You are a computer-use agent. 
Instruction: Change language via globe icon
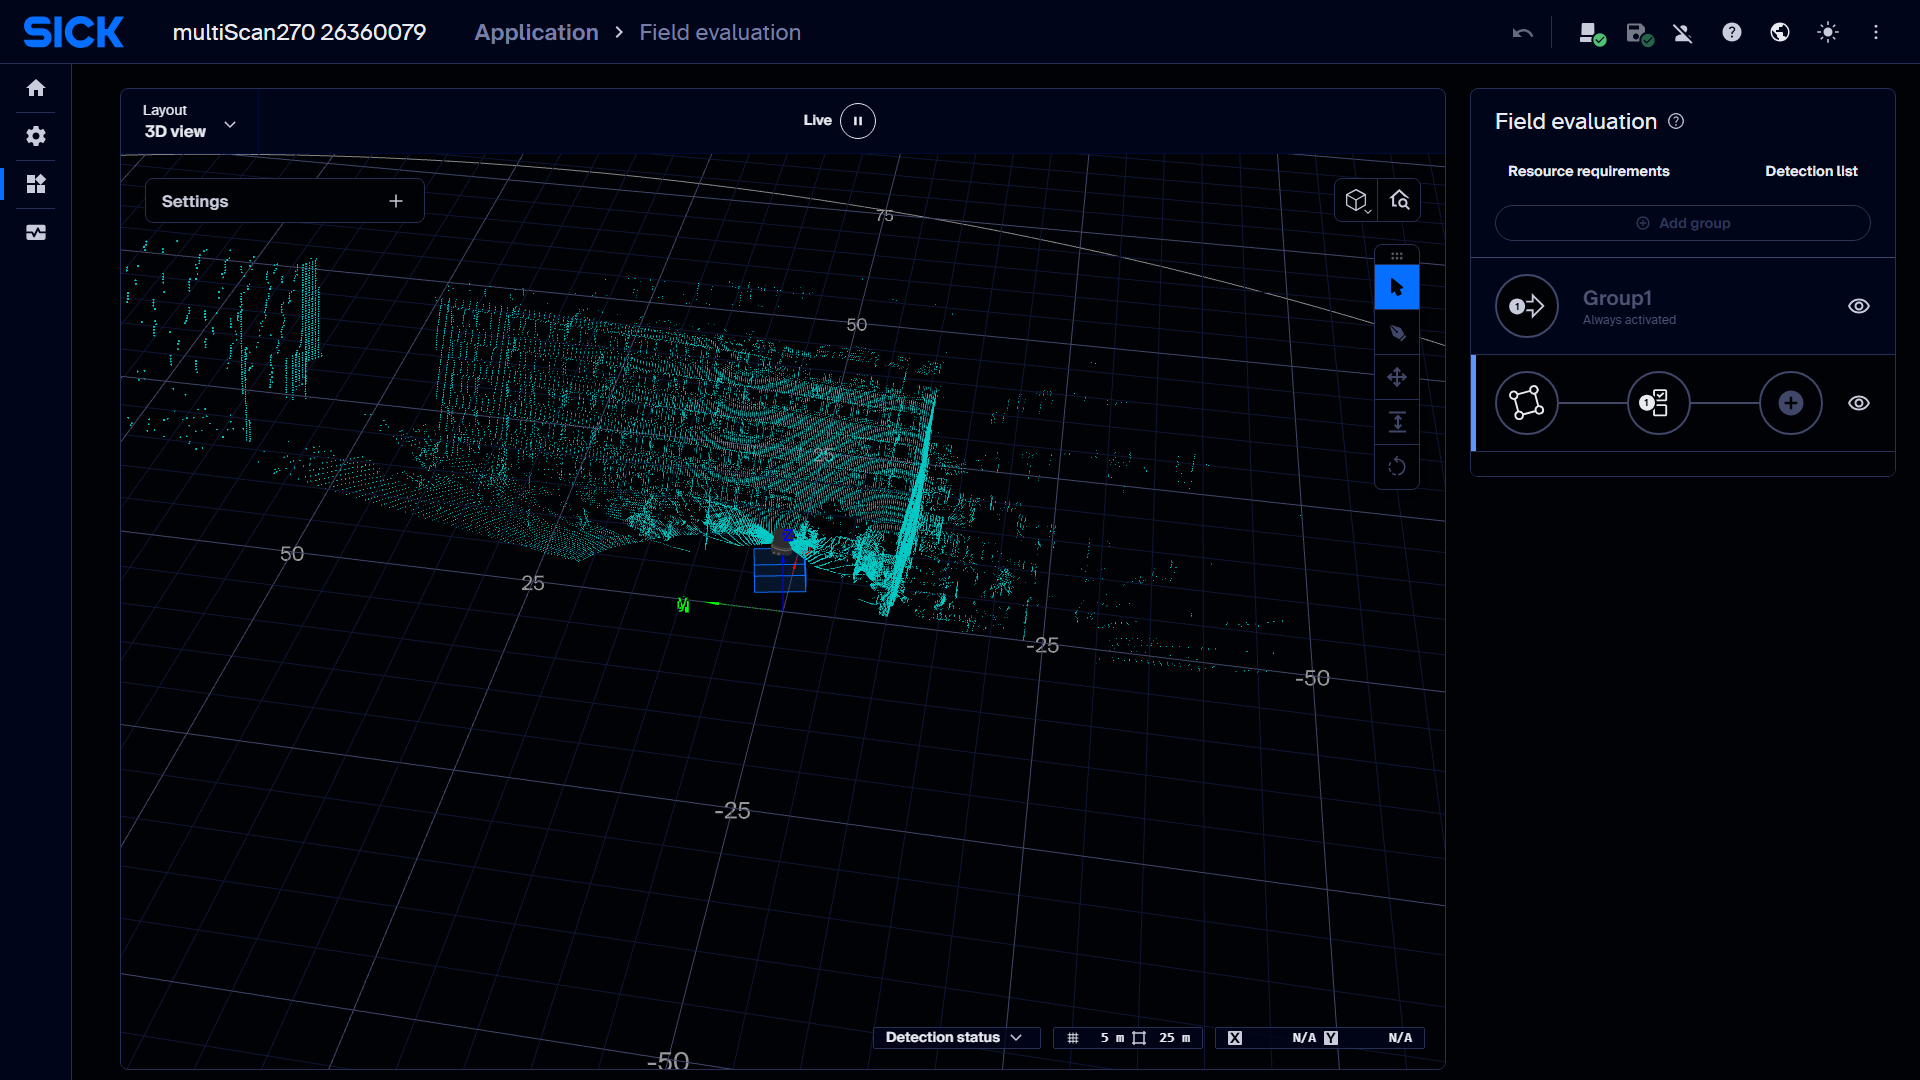point(1780,32)
